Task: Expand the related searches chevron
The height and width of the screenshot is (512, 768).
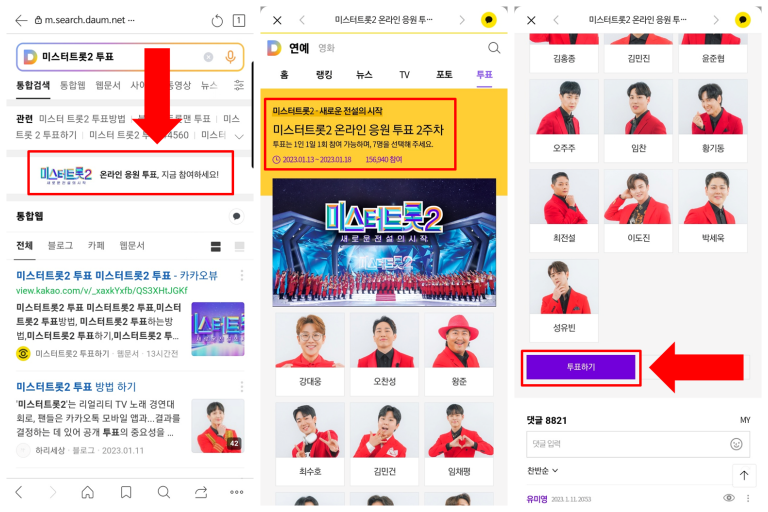Action: click(239, 136)
